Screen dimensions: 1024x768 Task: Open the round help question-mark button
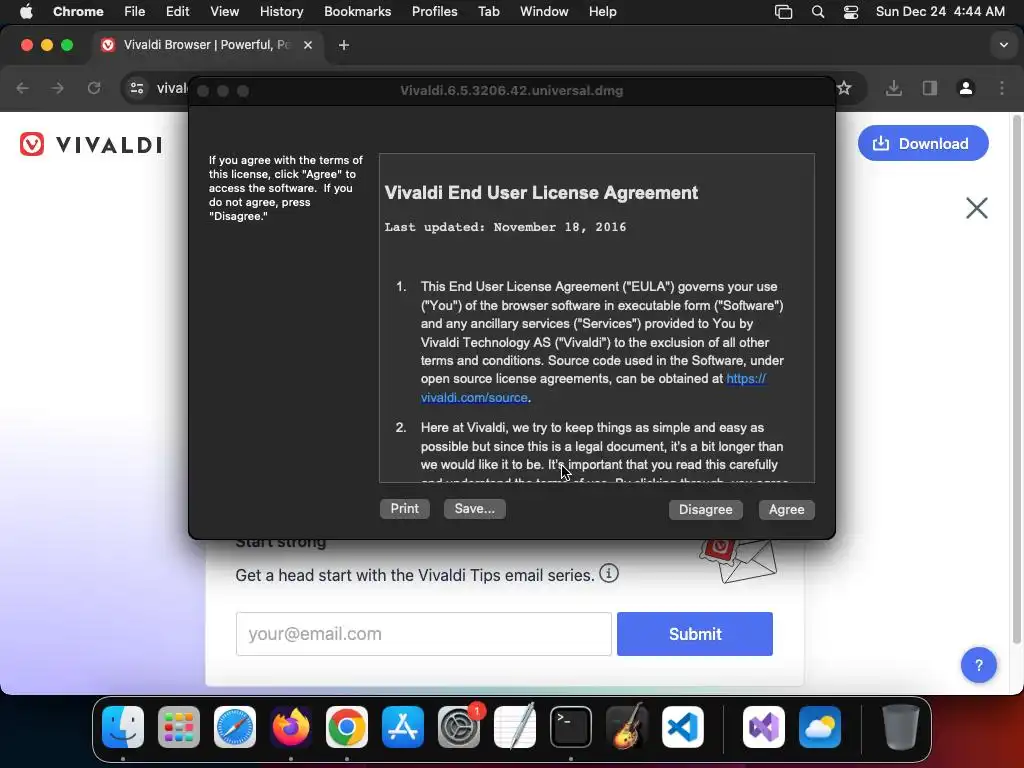pyautogui.click(x=978, y=665)
